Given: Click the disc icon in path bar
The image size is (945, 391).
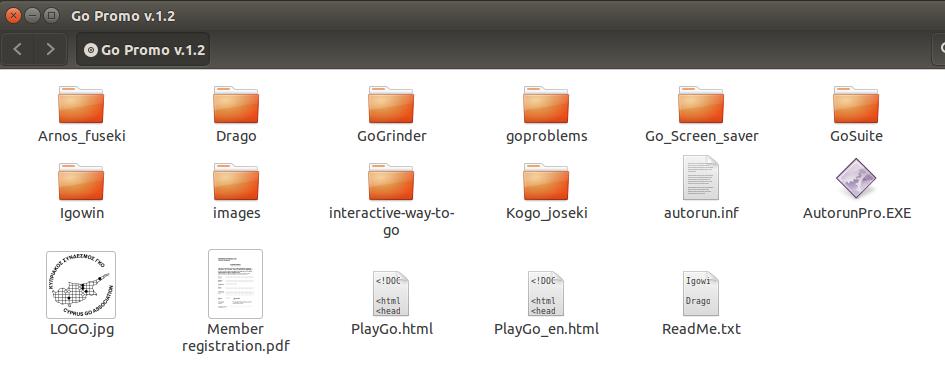Looking at the screenshot, I should click(91, 50).
